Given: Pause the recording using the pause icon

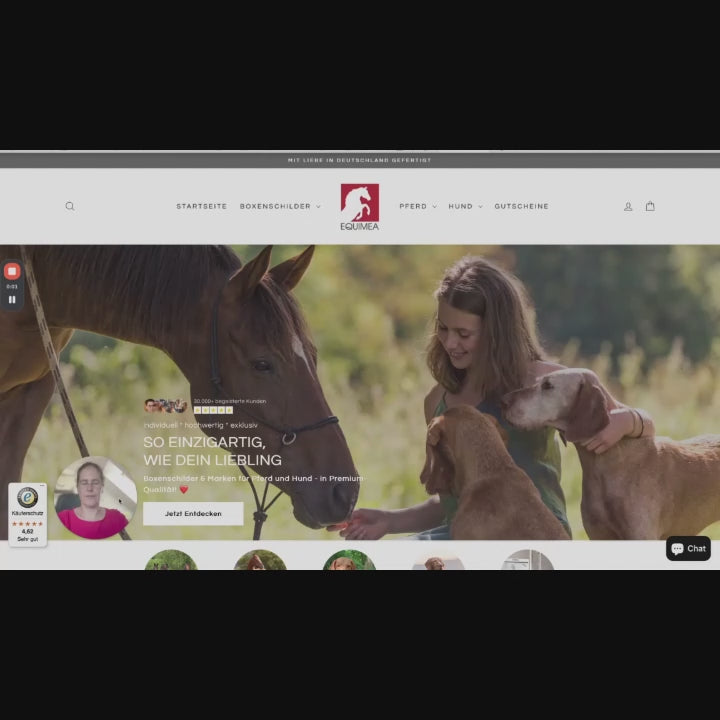Looking at the screenshot, I should click(12, 299).
